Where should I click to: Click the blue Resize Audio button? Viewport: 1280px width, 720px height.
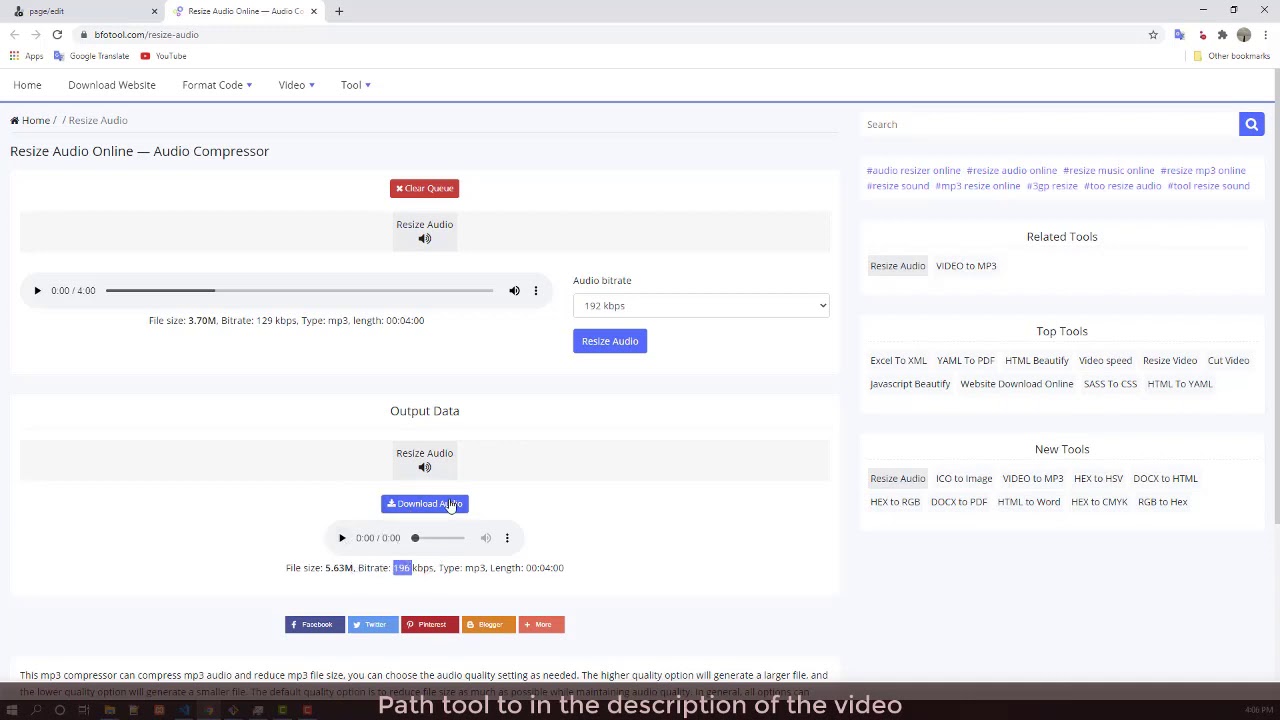(x=610, y=341)
